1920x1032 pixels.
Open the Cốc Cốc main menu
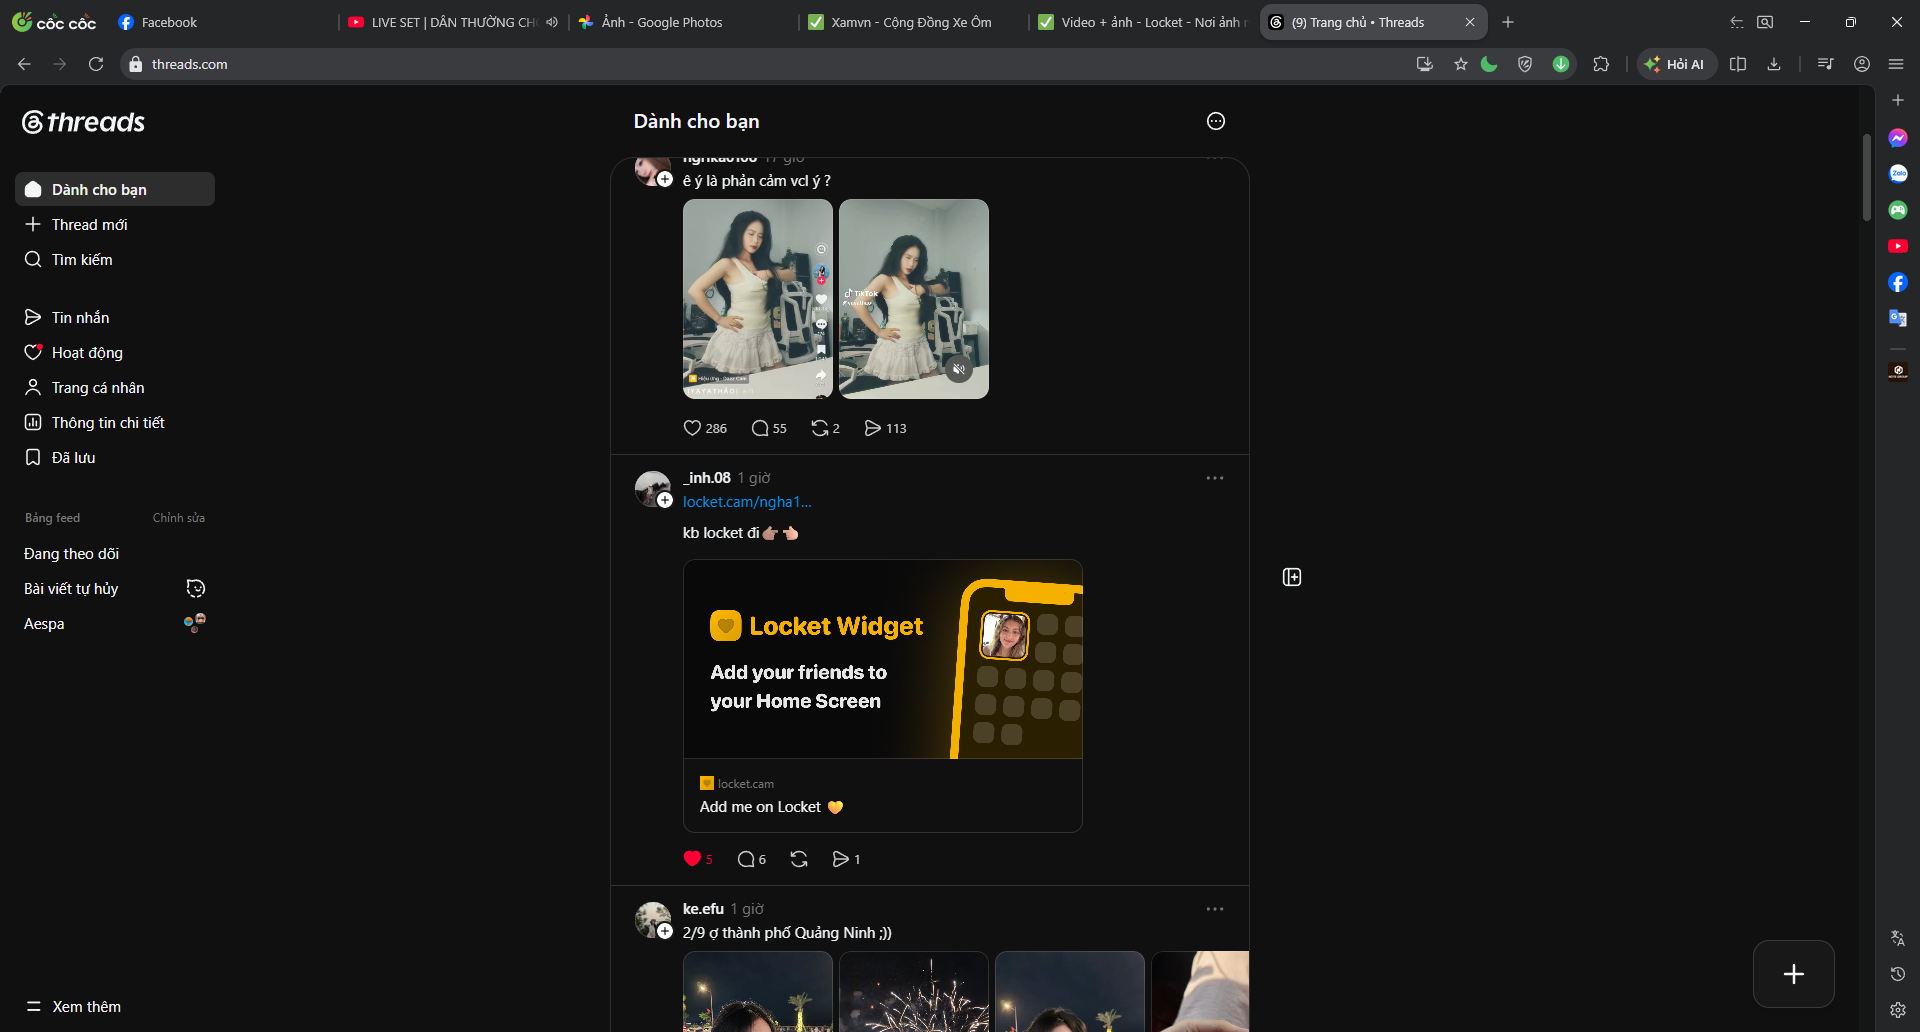(1896, 64)
